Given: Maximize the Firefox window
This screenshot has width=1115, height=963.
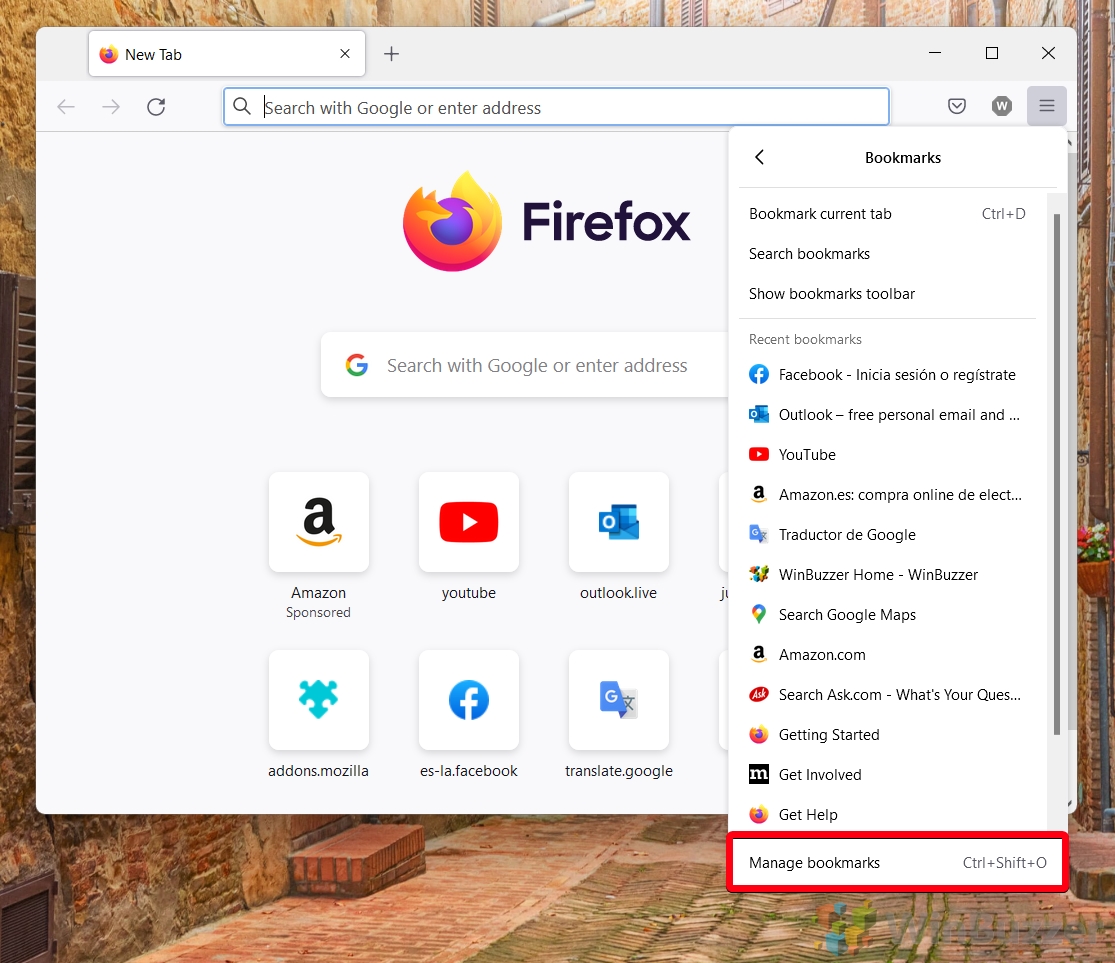Looking at the screenshot, I should (992, 53).
